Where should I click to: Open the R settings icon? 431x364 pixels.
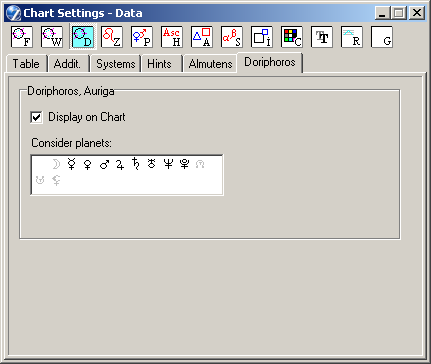coord(352,37)
